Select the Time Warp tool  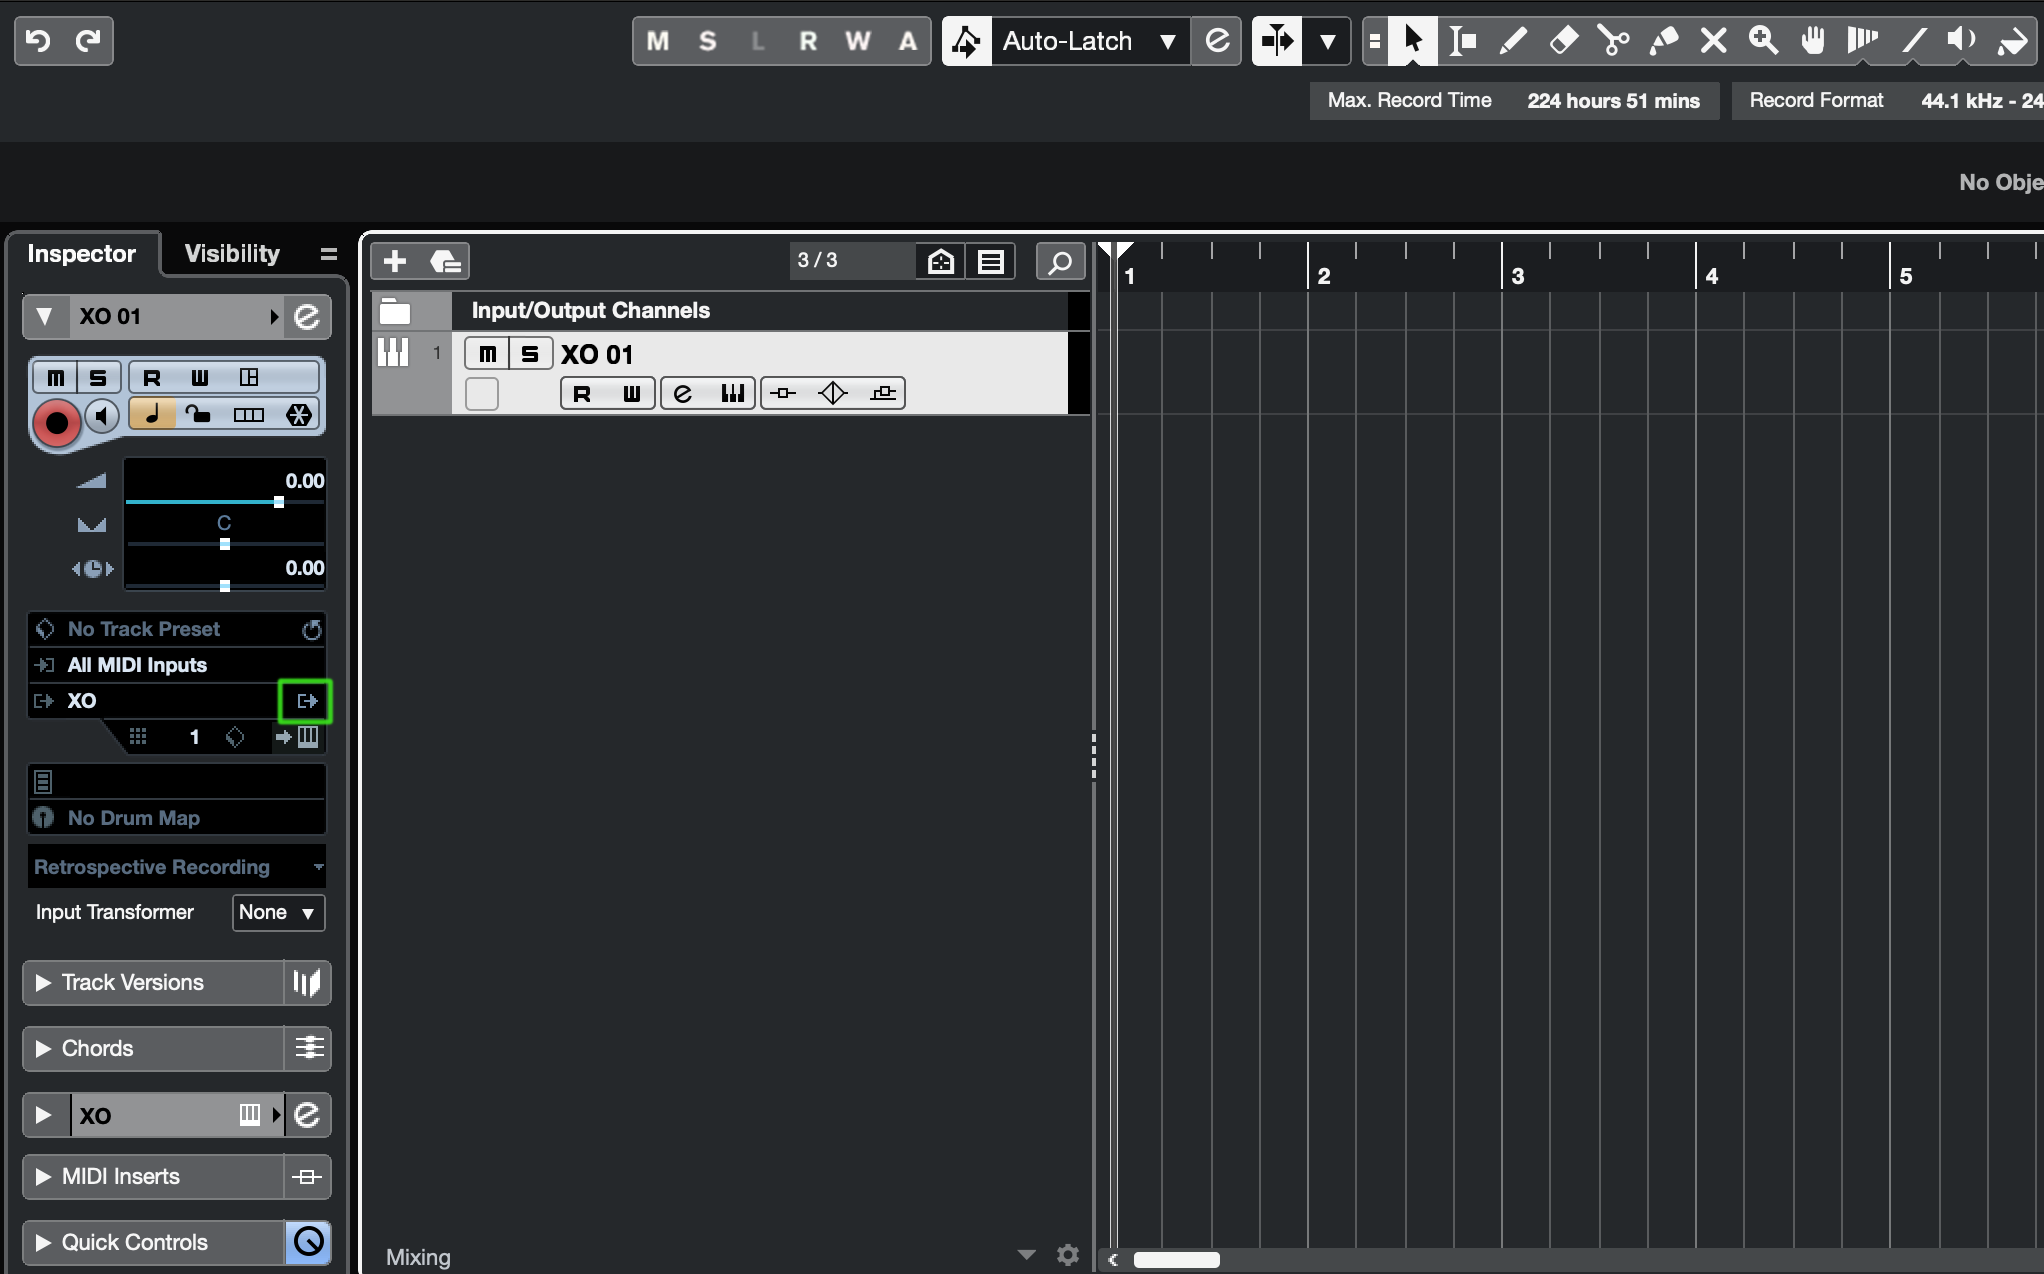pos(1863,41)
